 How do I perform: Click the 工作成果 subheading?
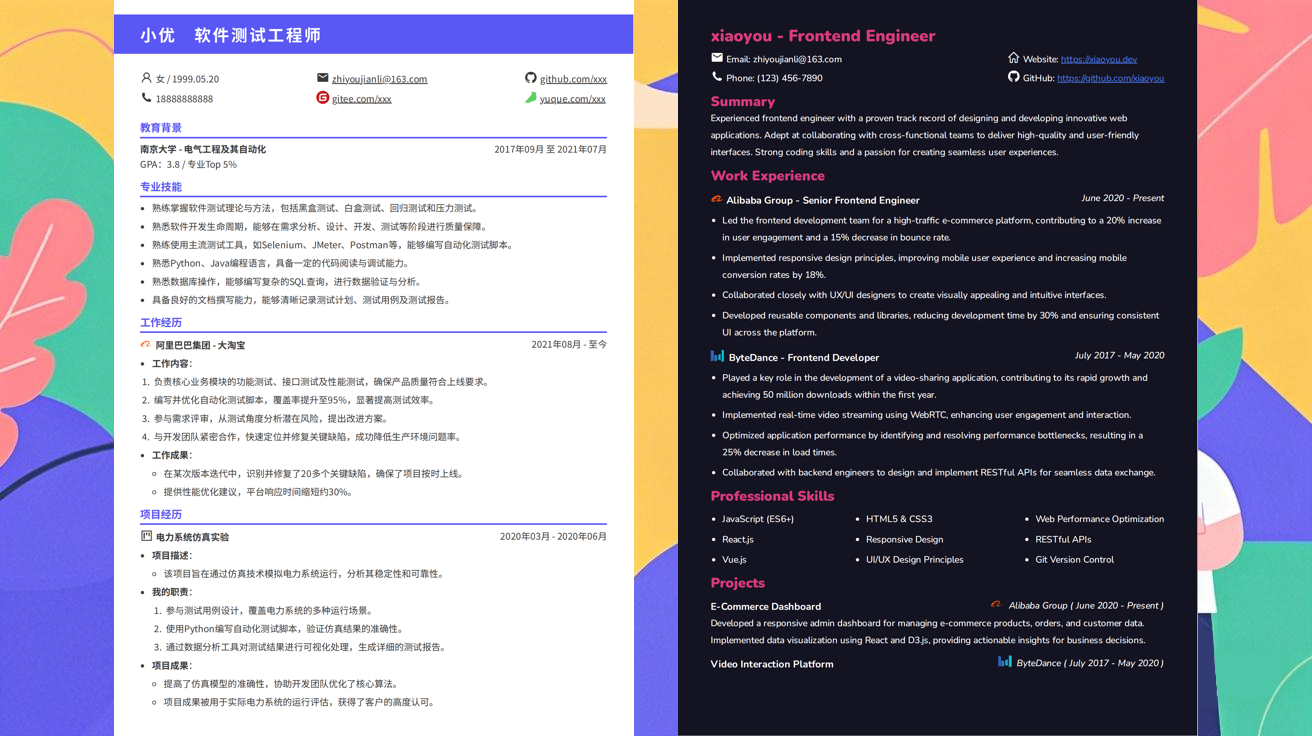[x=172, y=455]
